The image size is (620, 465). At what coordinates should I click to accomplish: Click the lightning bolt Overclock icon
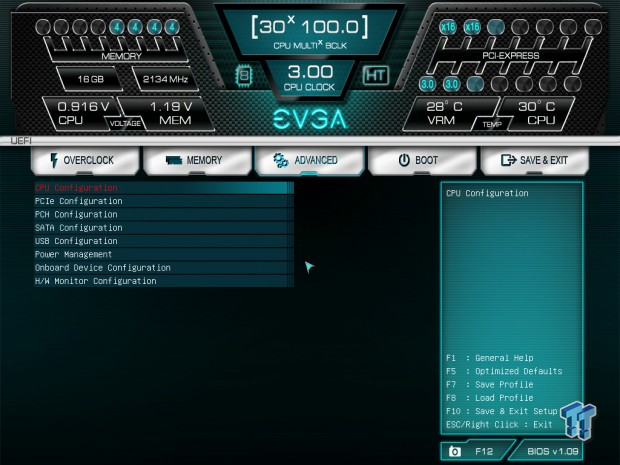(54, 160)
